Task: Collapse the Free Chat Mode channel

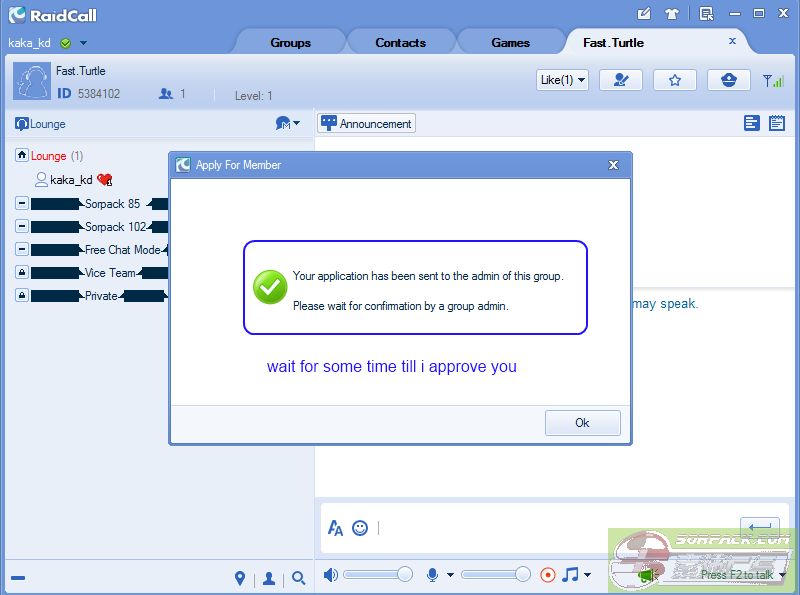Action: tap(21, 249)
